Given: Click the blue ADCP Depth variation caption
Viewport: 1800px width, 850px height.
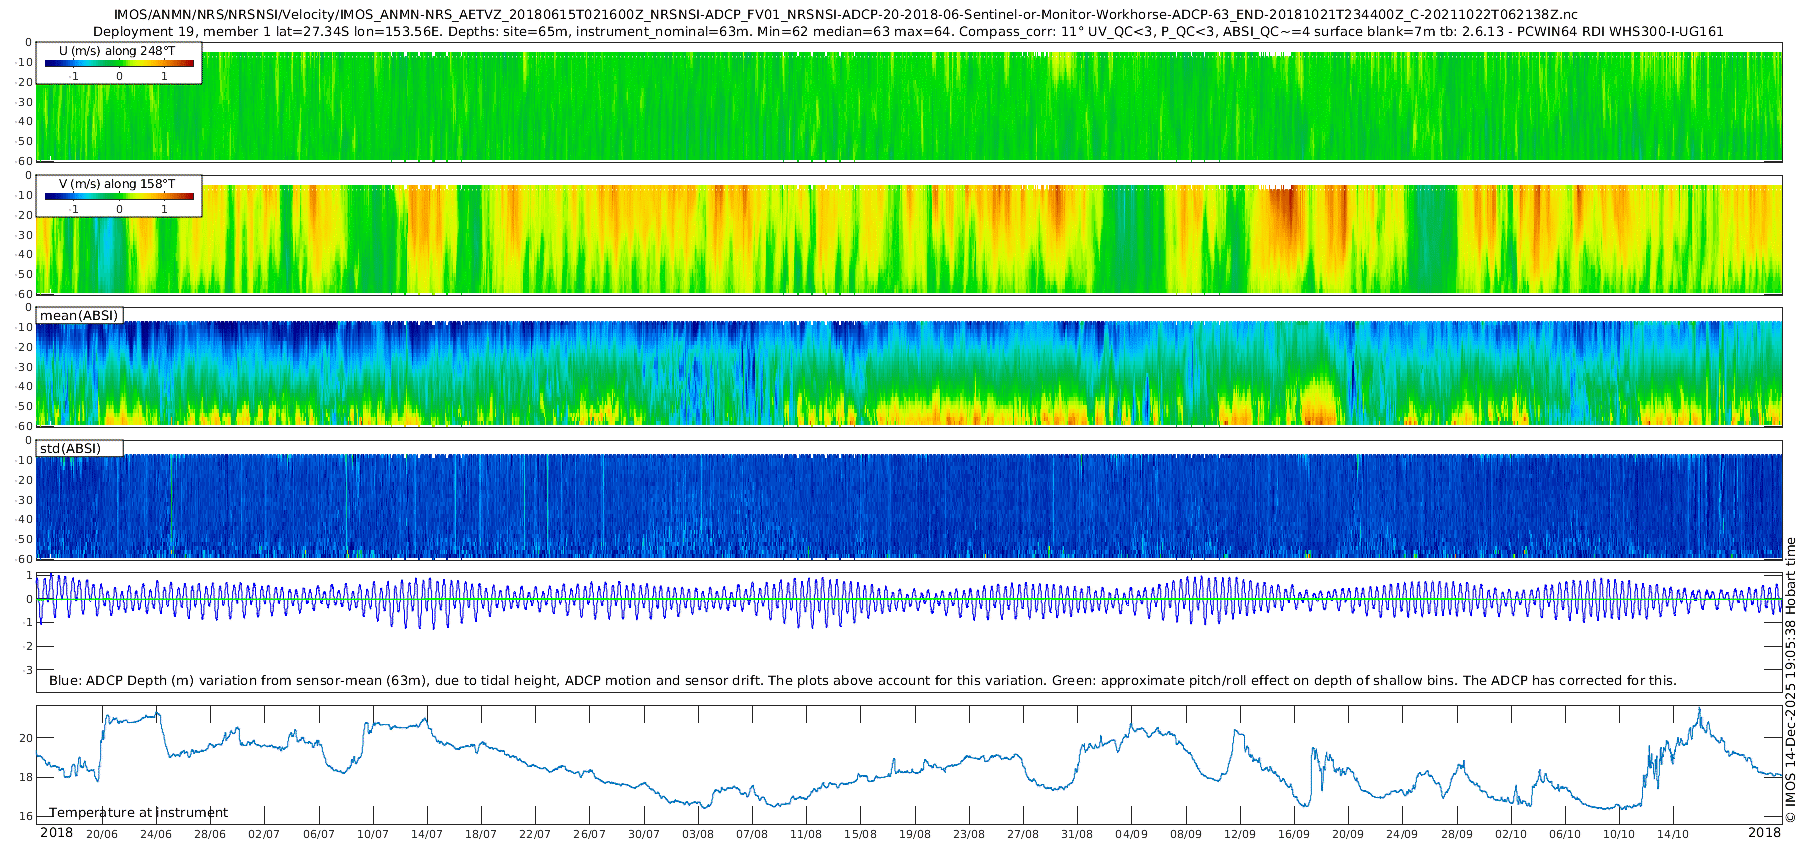Looking at the screenshot, I should click(x=862, y=680).
